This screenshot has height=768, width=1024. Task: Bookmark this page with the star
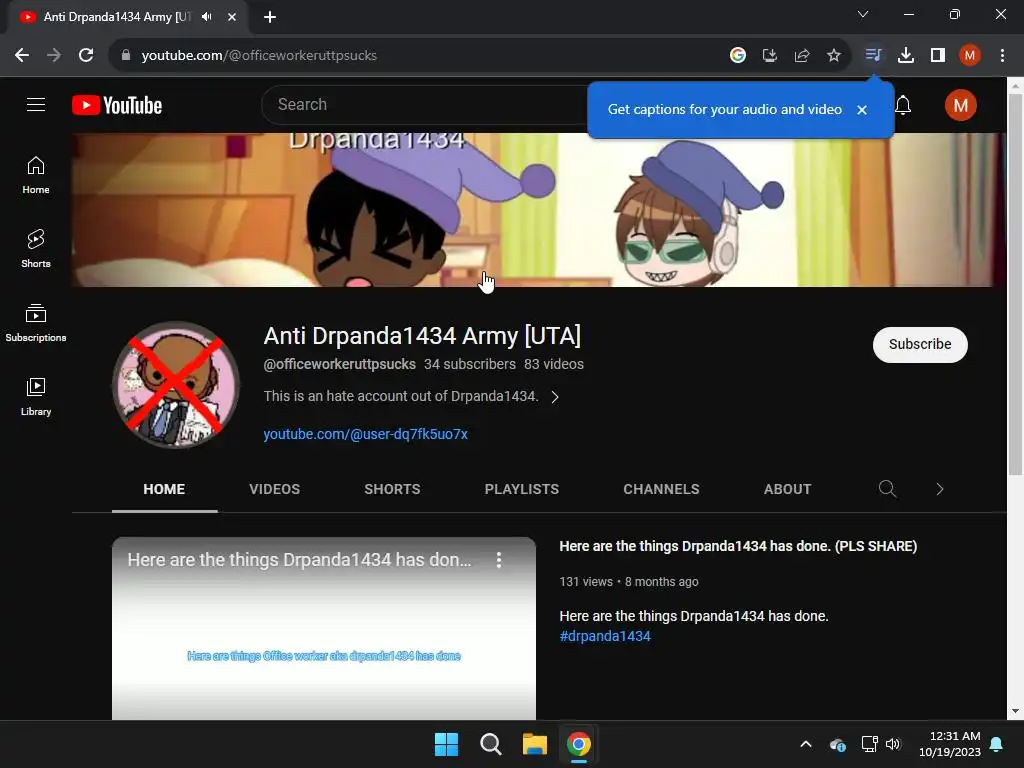[834, 56]
